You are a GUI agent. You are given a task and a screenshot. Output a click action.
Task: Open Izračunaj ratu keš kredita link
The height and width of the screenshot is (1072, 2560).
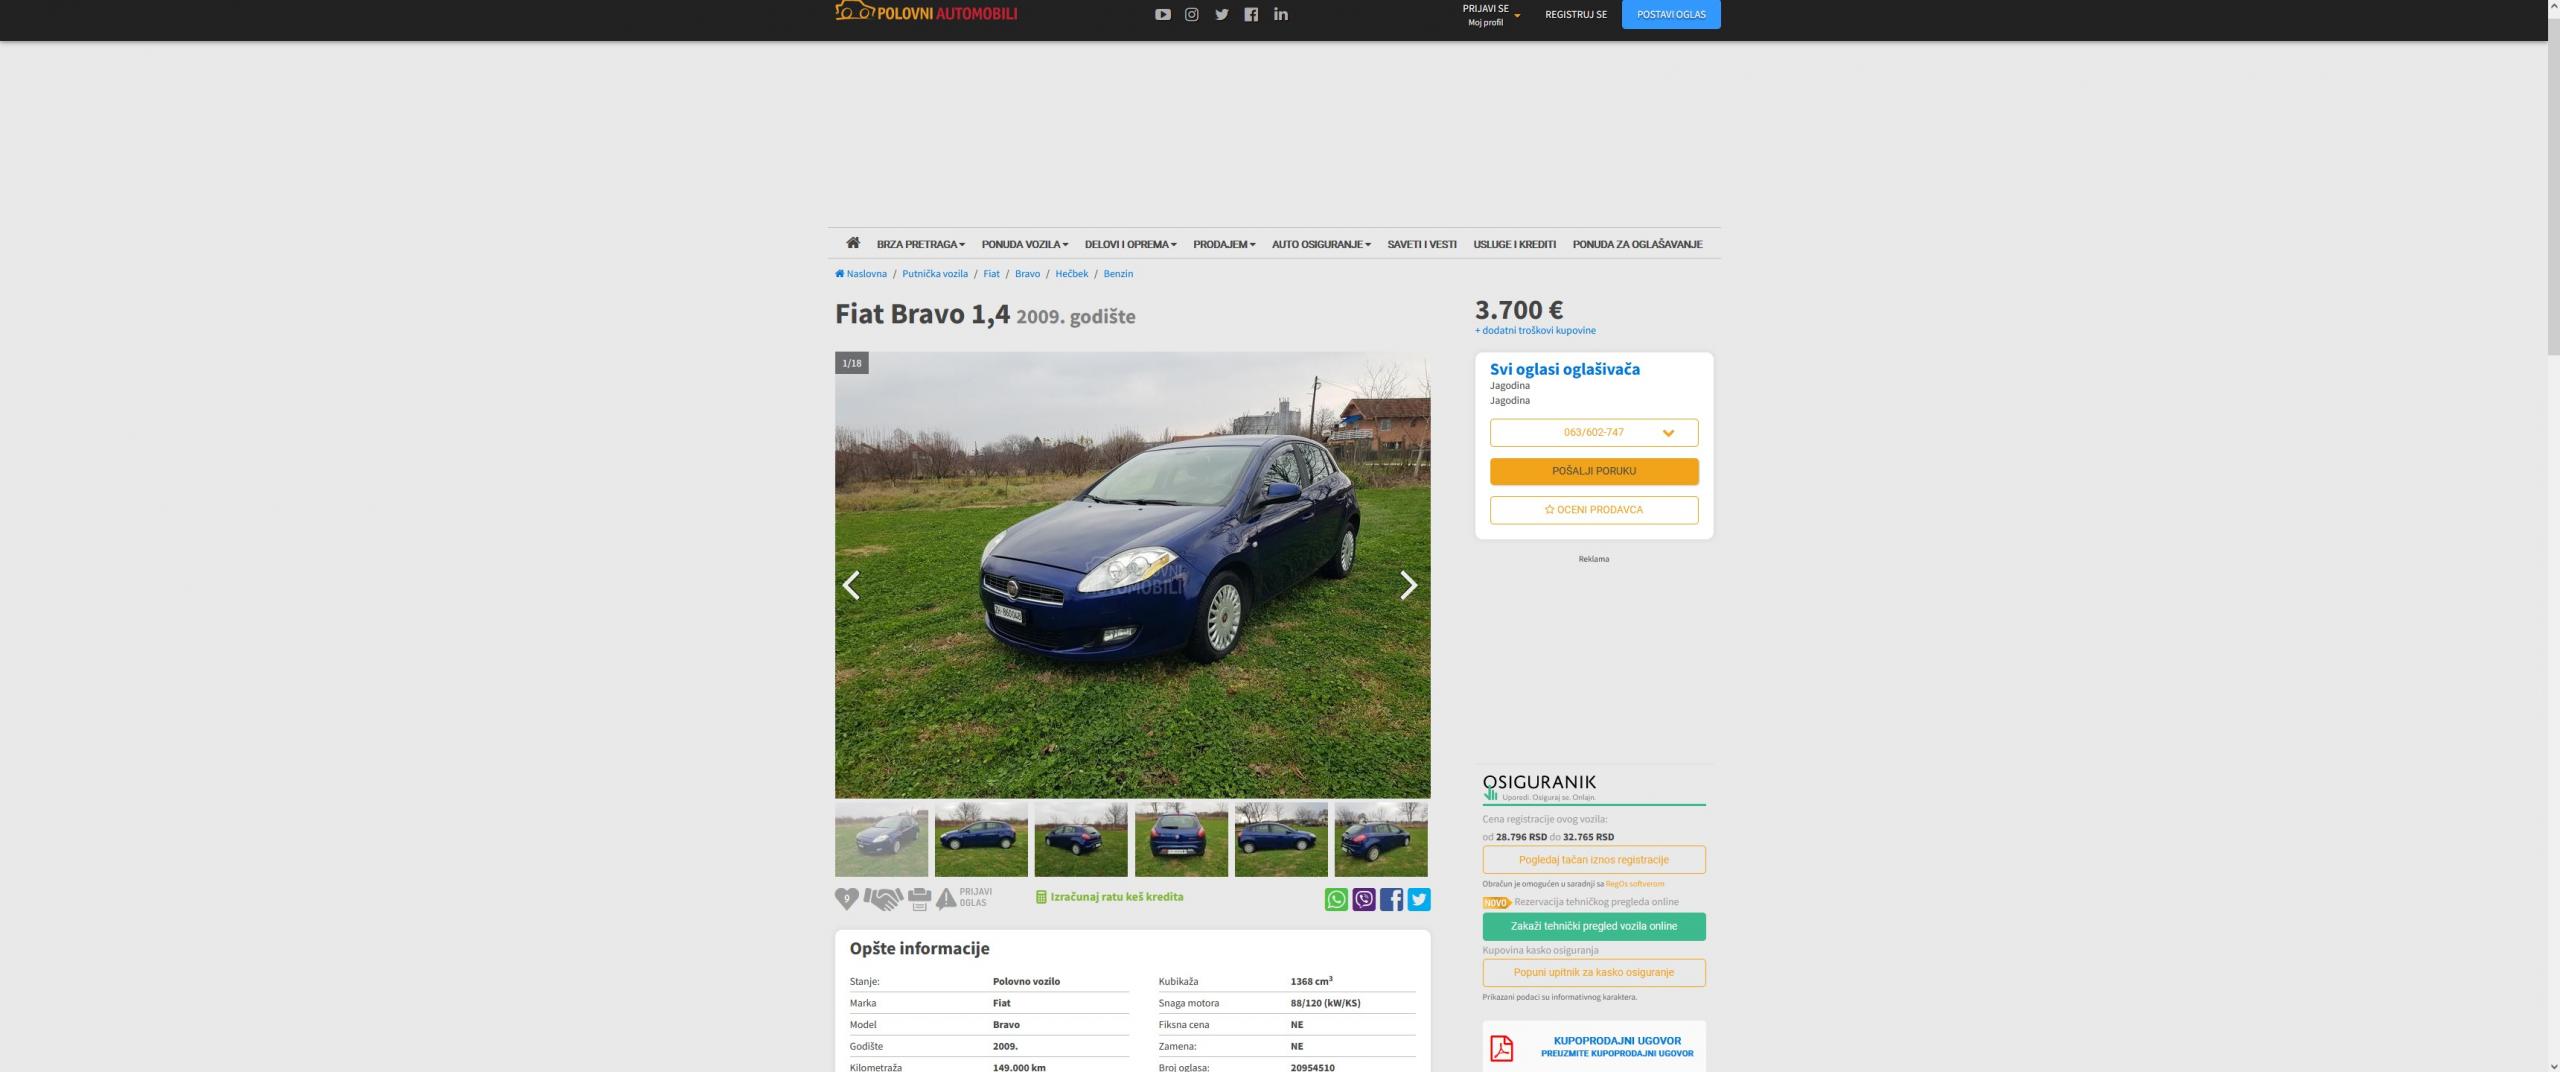coord(1110,897)
